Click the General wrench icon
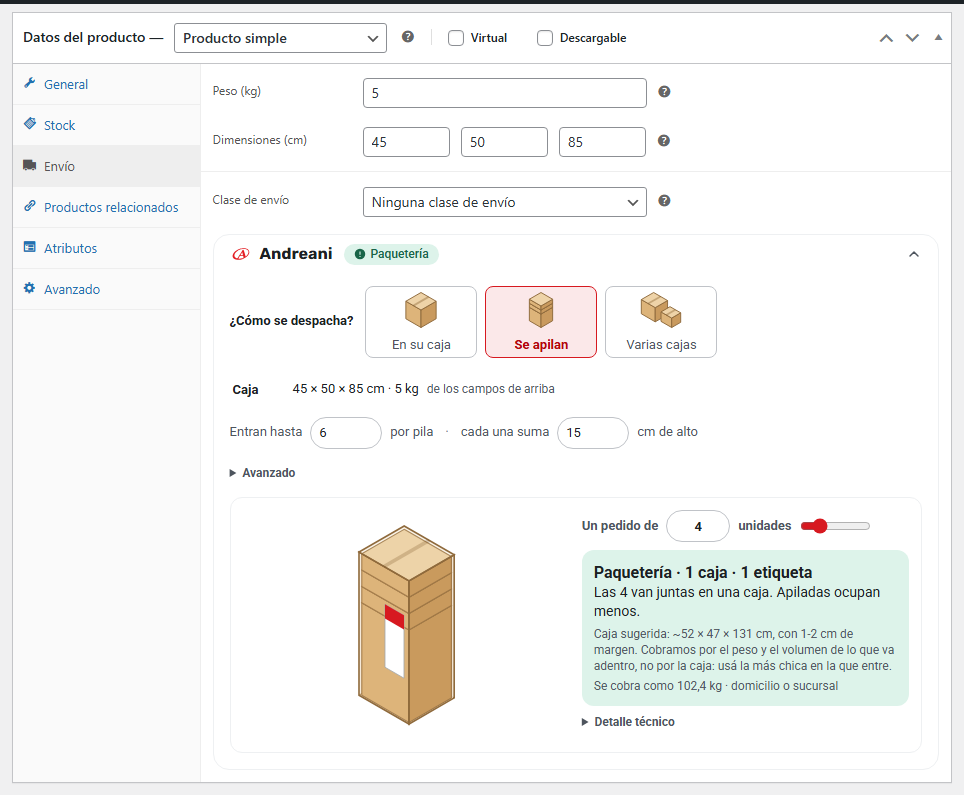 click(x=29, y=83)
